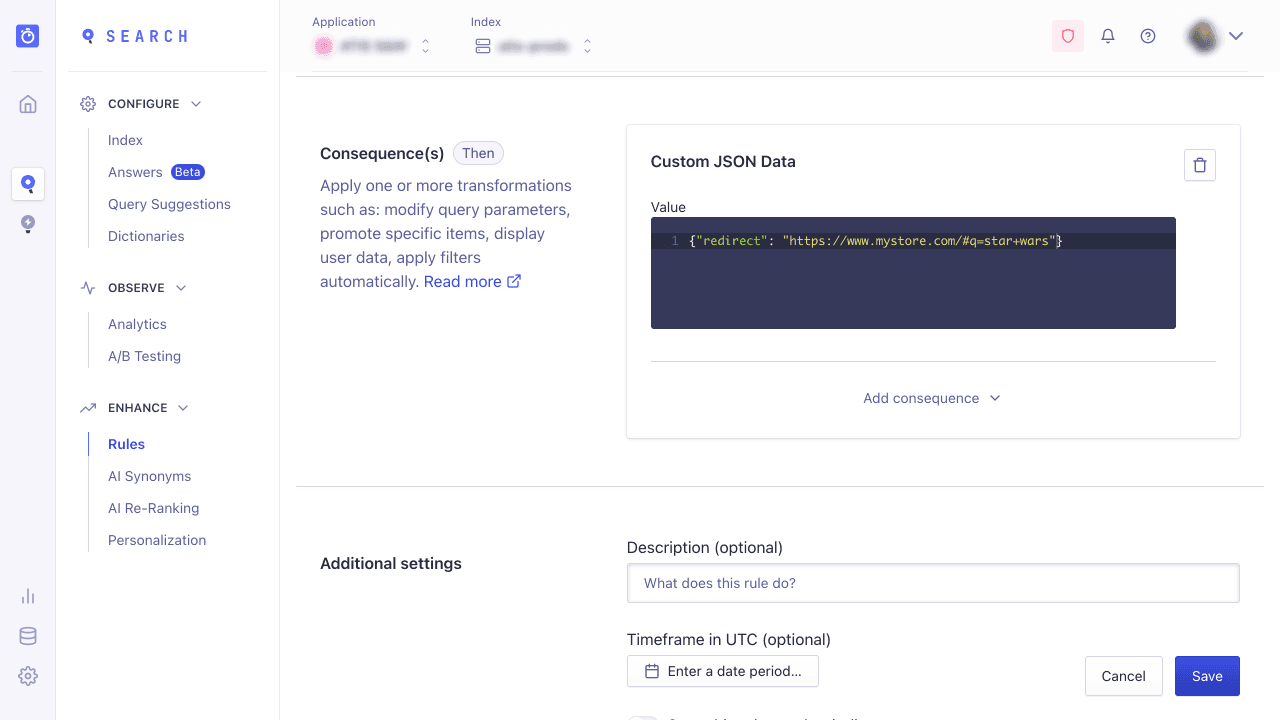Open the database data sources icon
This screenshot has height=720, width=1280.
point(28,636)
